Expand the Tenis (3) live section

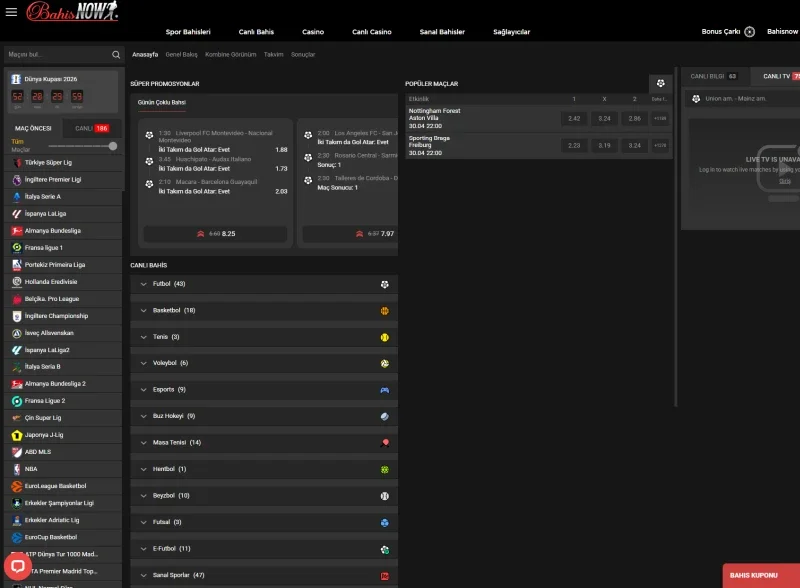click(264, 337)
